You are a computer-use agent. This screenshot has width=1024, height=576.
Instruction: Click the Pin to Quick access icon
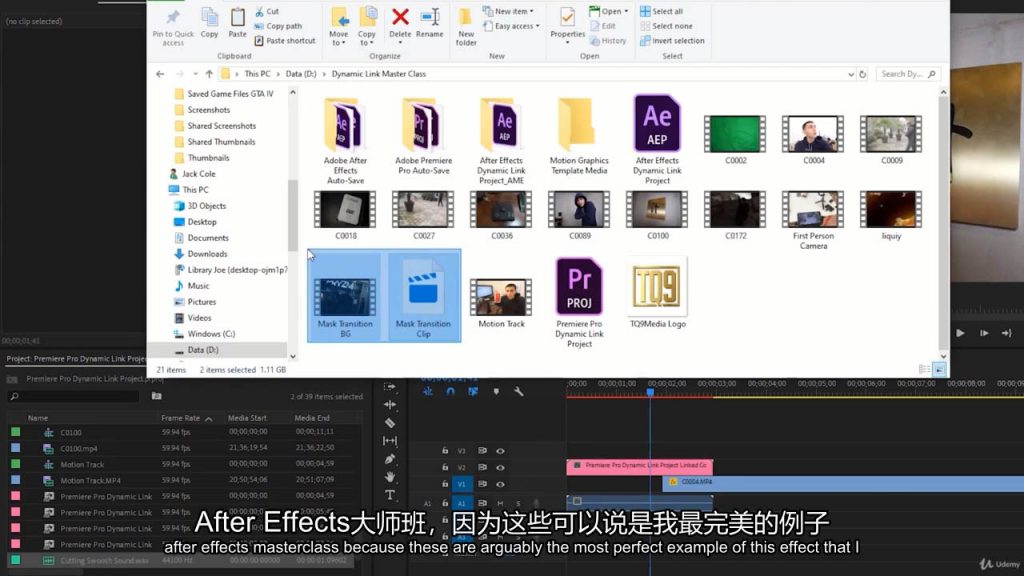pyautogui.click(x=173, y=17)
